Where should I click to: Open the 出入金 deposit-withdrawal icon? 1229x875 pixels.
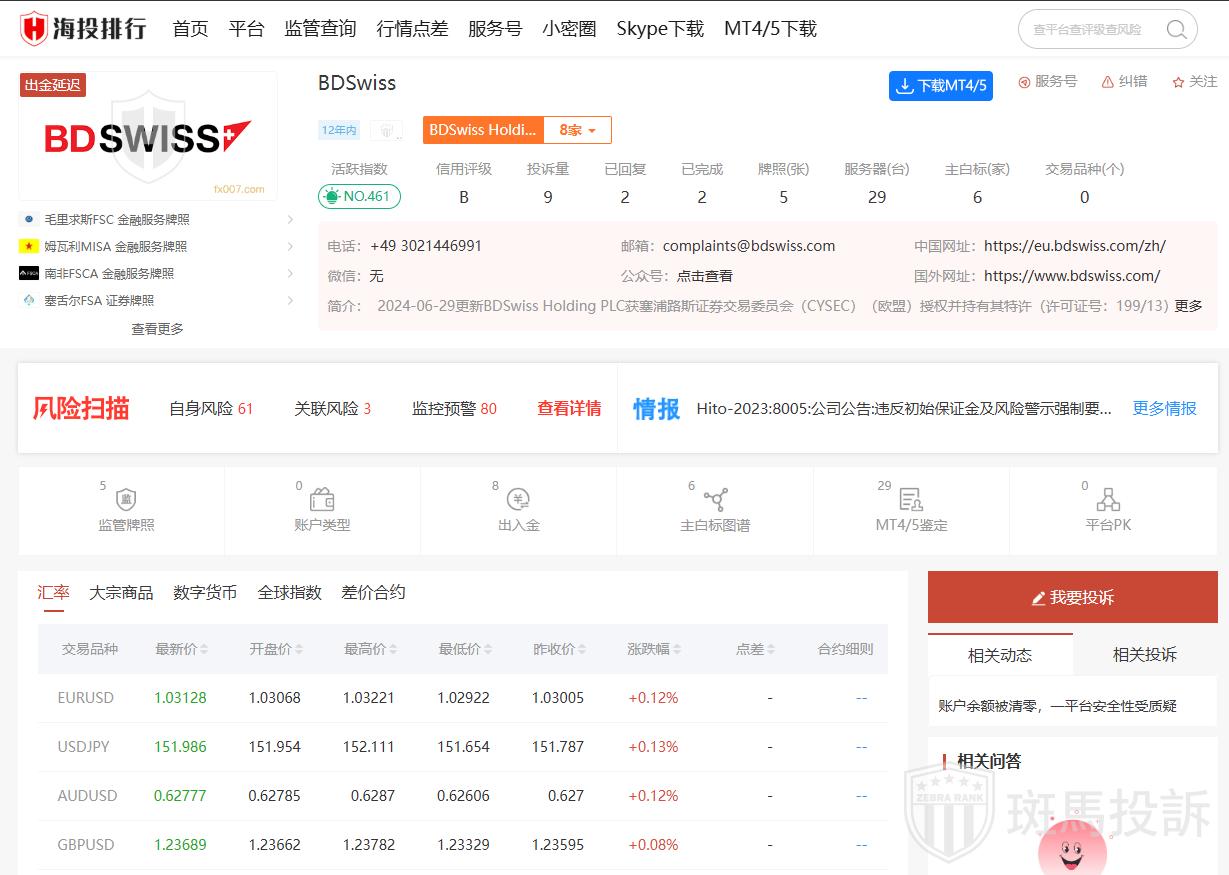tap(518, 500)
